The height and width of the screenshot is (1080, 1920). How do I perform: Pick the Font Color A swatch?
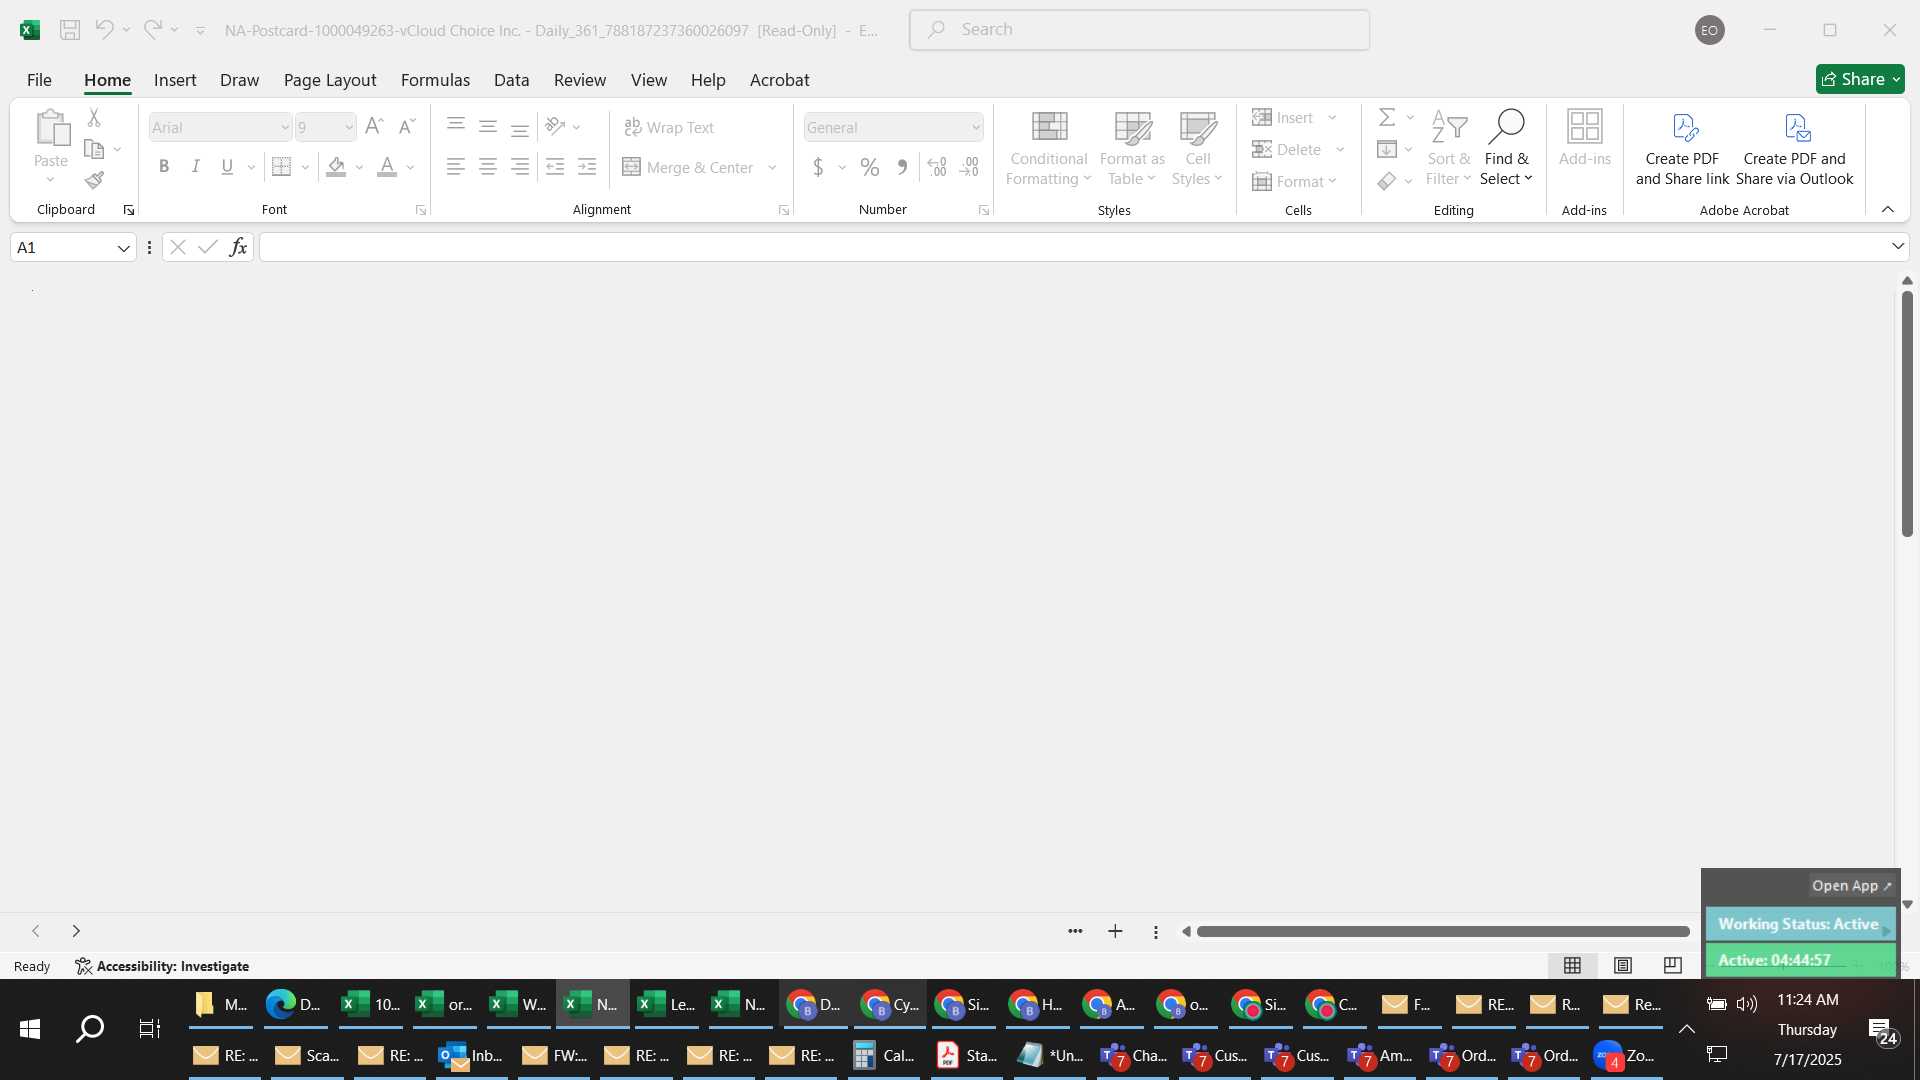click(x=387, y=167)
